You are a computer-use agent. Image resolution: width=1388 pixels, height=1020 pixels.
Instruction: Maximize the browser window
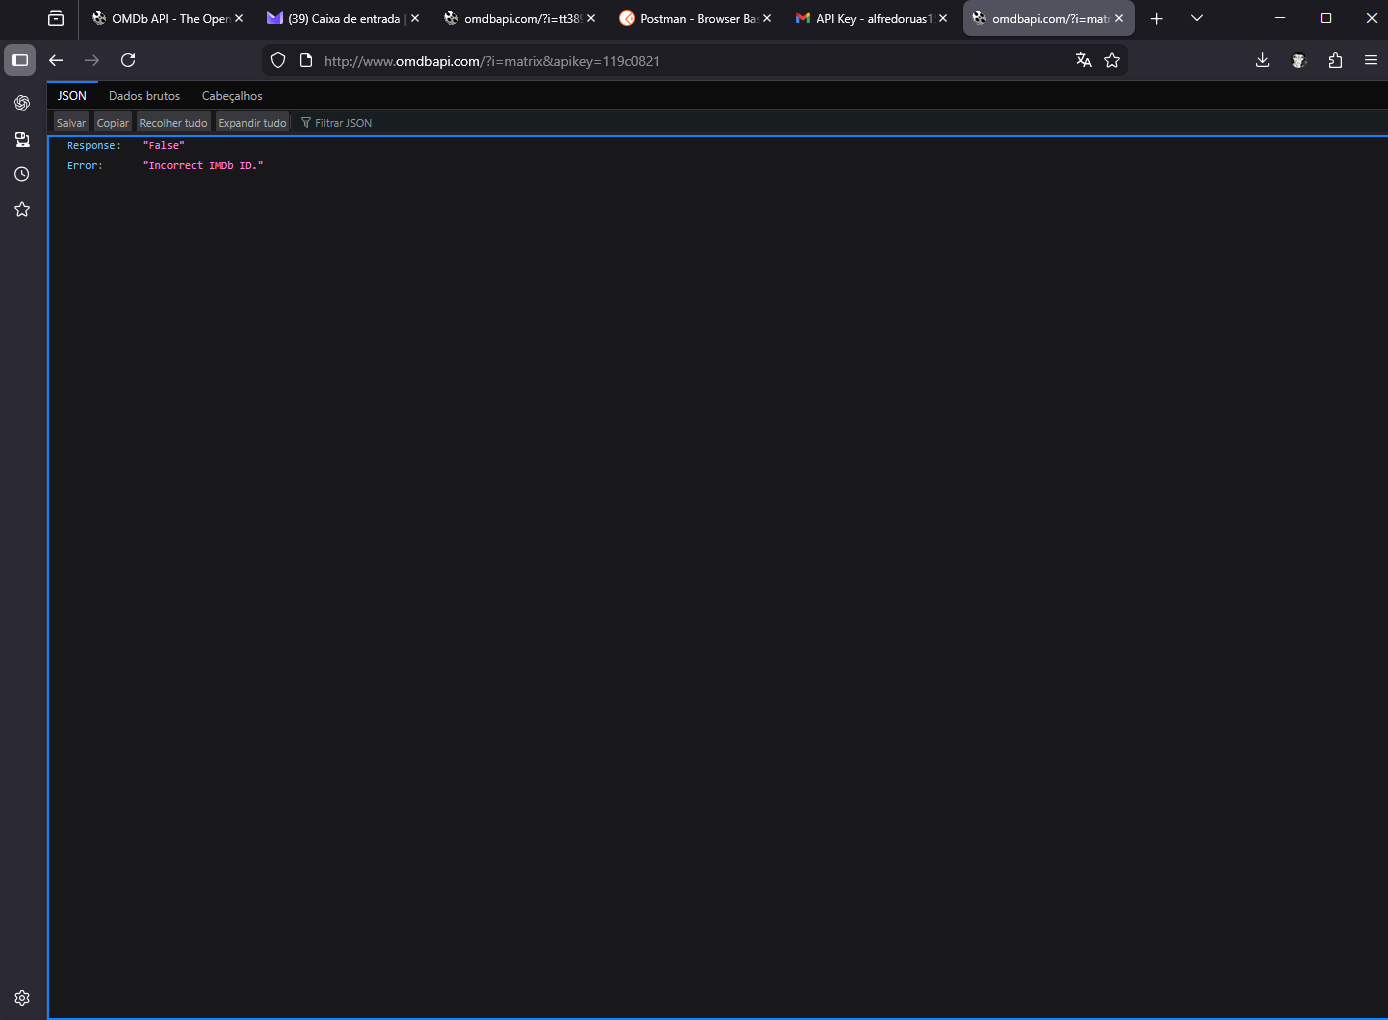[x=1326, y=18]
